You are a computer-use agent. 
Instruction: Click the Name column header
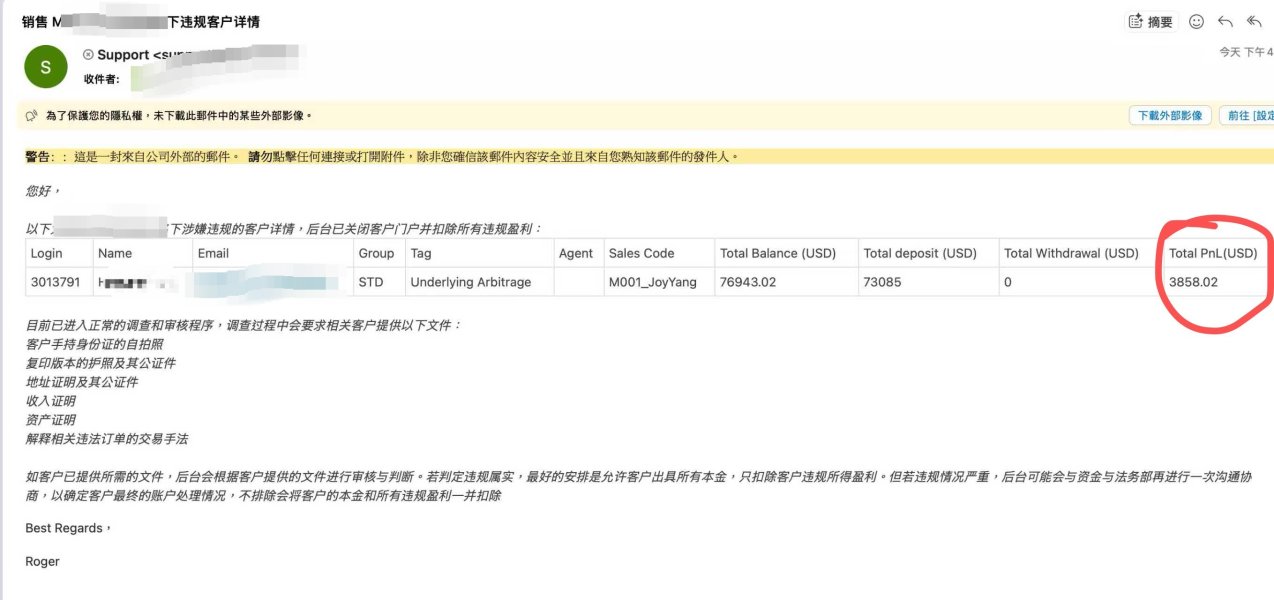[x=115, y=253]
